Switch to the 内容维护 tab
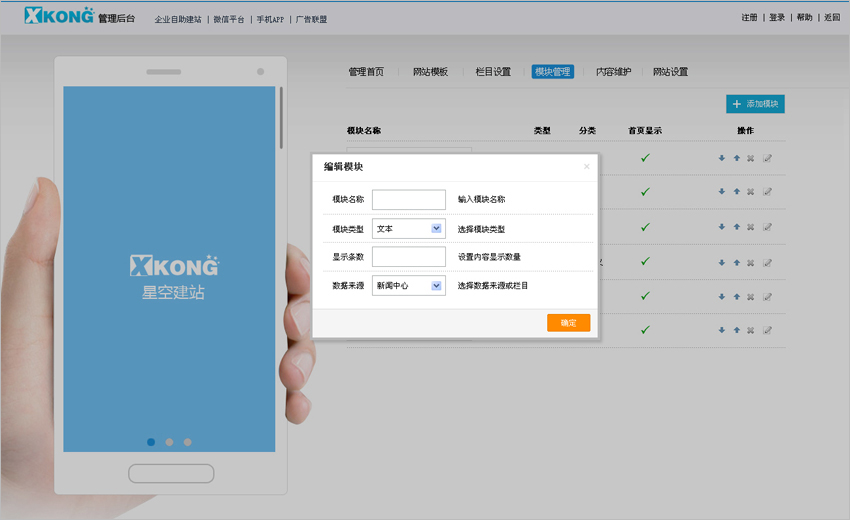This screenshot has height=520, width=850. point(613,72)
